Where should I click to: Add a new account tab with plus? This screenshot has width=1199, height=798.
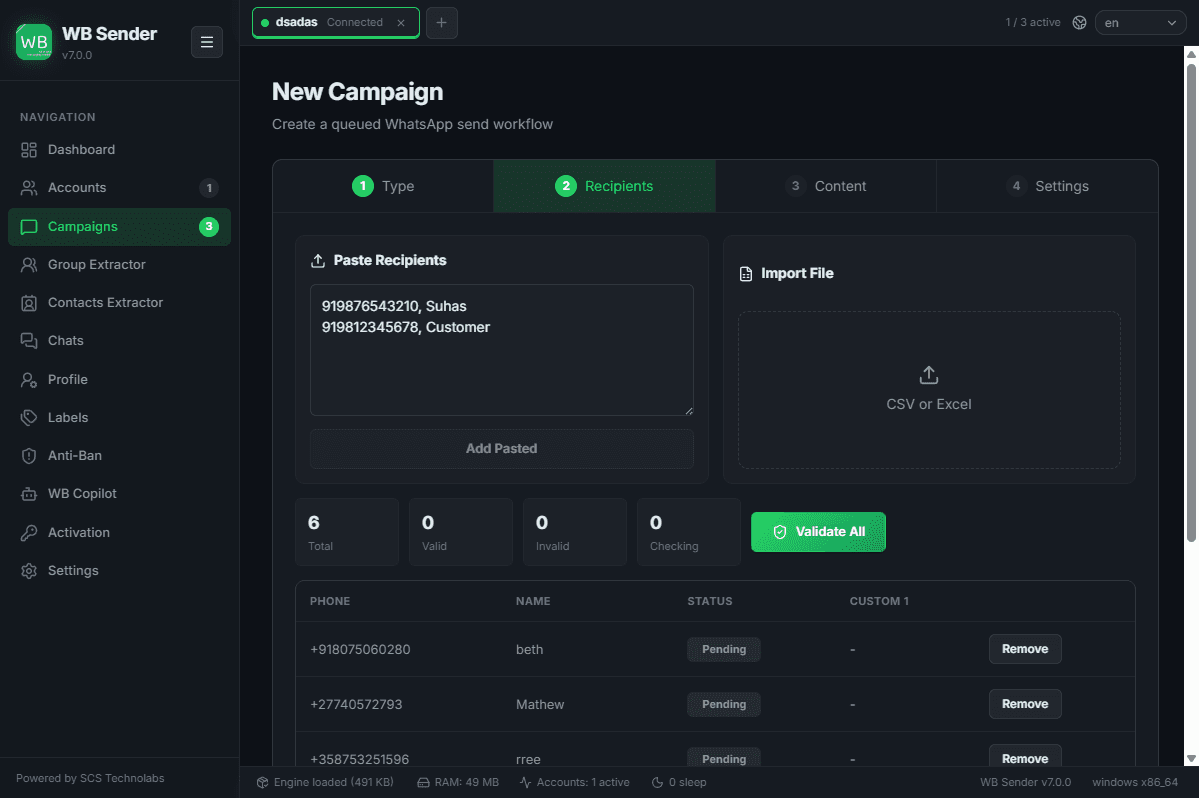tap(441, 23)
